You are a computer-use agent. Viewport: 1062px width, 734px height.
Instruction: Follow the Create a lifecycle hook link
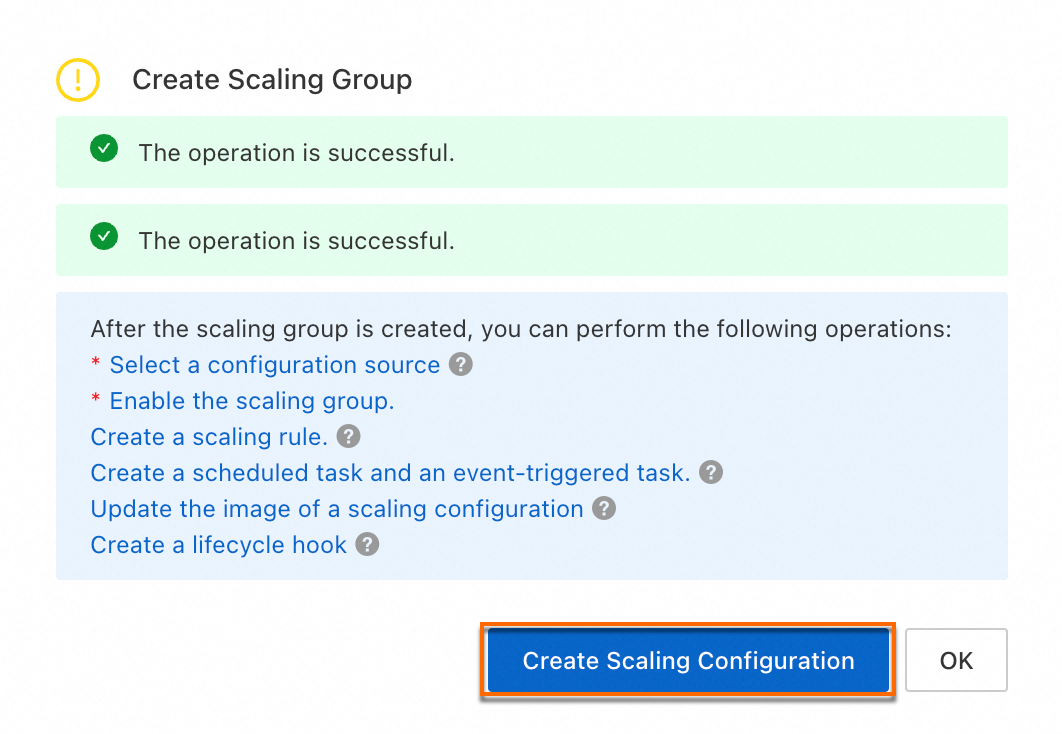pos(219,545)
